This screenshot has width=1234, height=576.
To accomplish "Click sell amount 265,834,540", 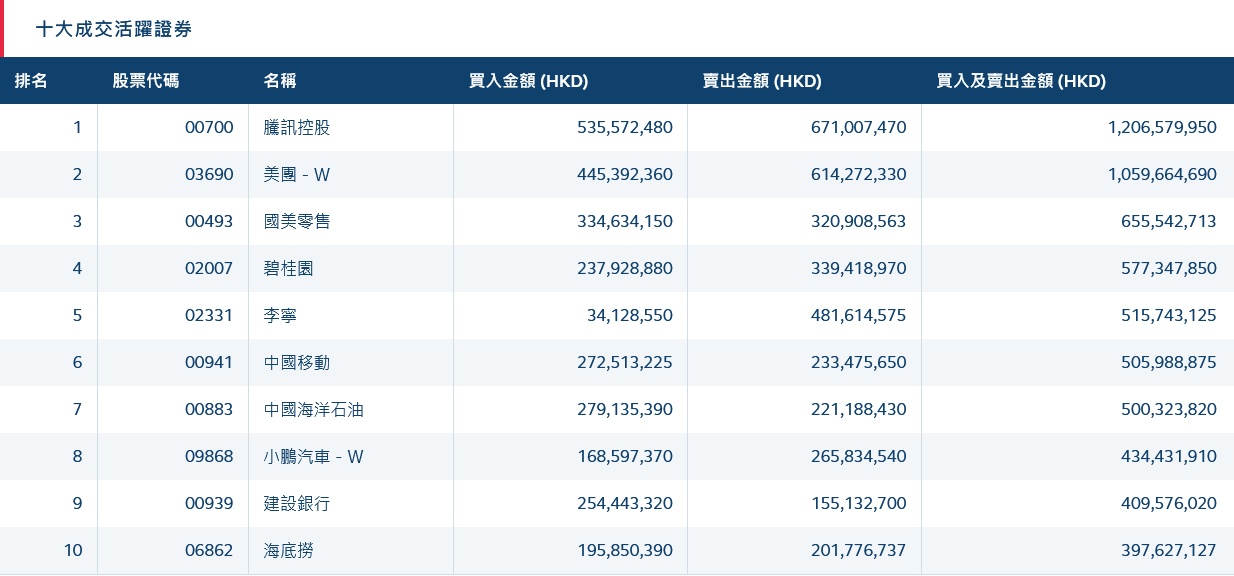I will 859,456.
